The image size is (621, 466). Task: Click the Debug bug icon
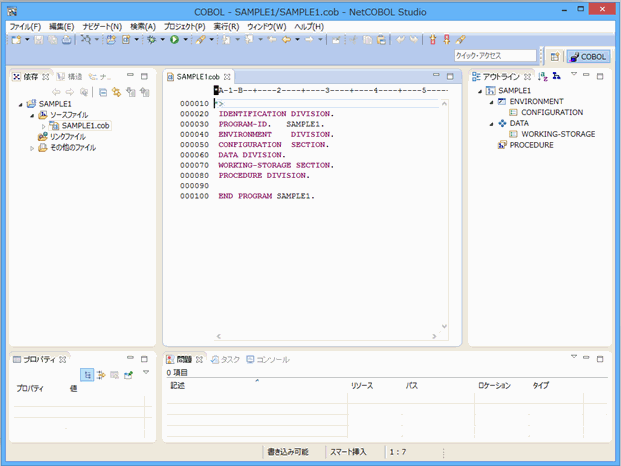[151, 40]
